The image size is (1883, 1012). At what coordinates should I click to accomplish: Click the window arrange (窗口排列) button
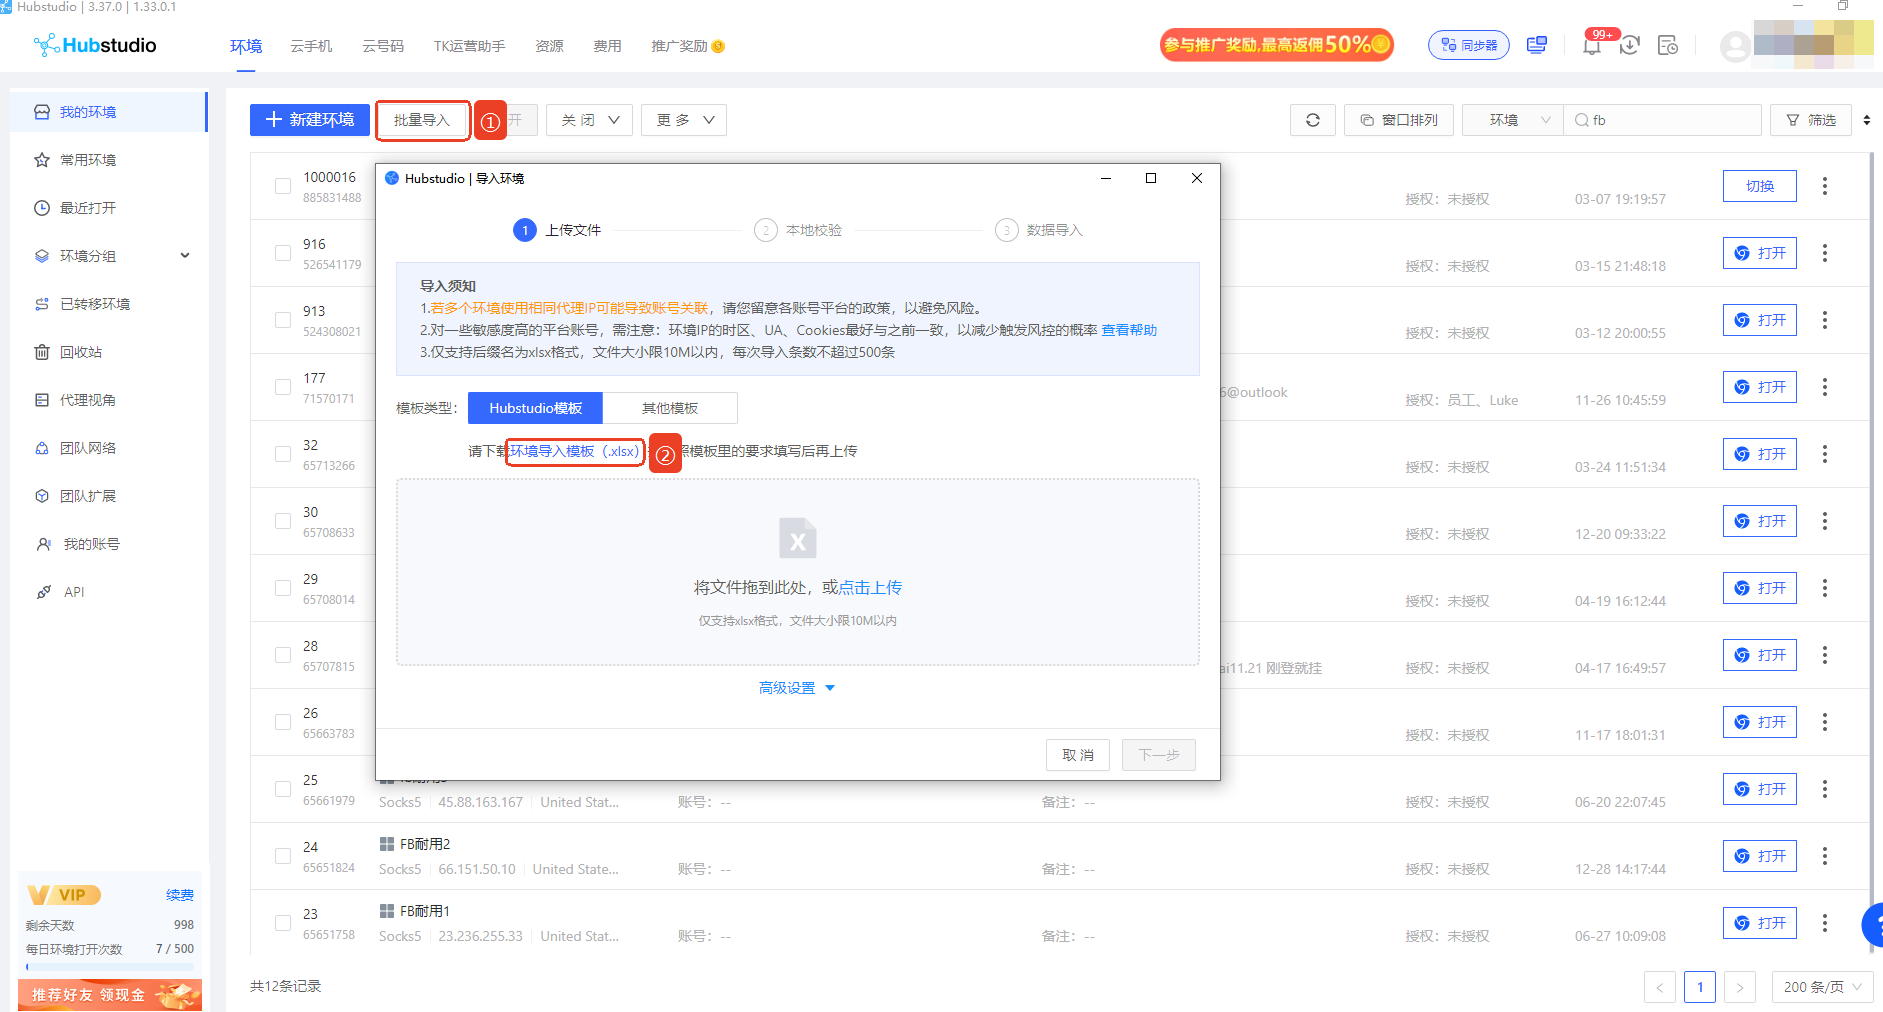(x=1399, y=120)
